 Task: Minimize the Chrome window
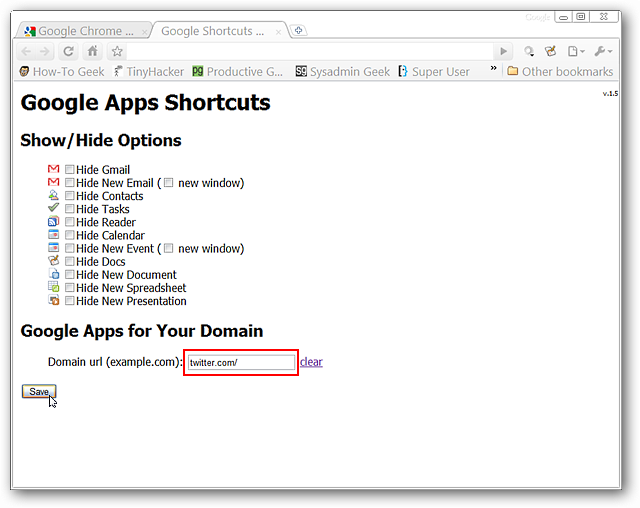tap(563, 17)
